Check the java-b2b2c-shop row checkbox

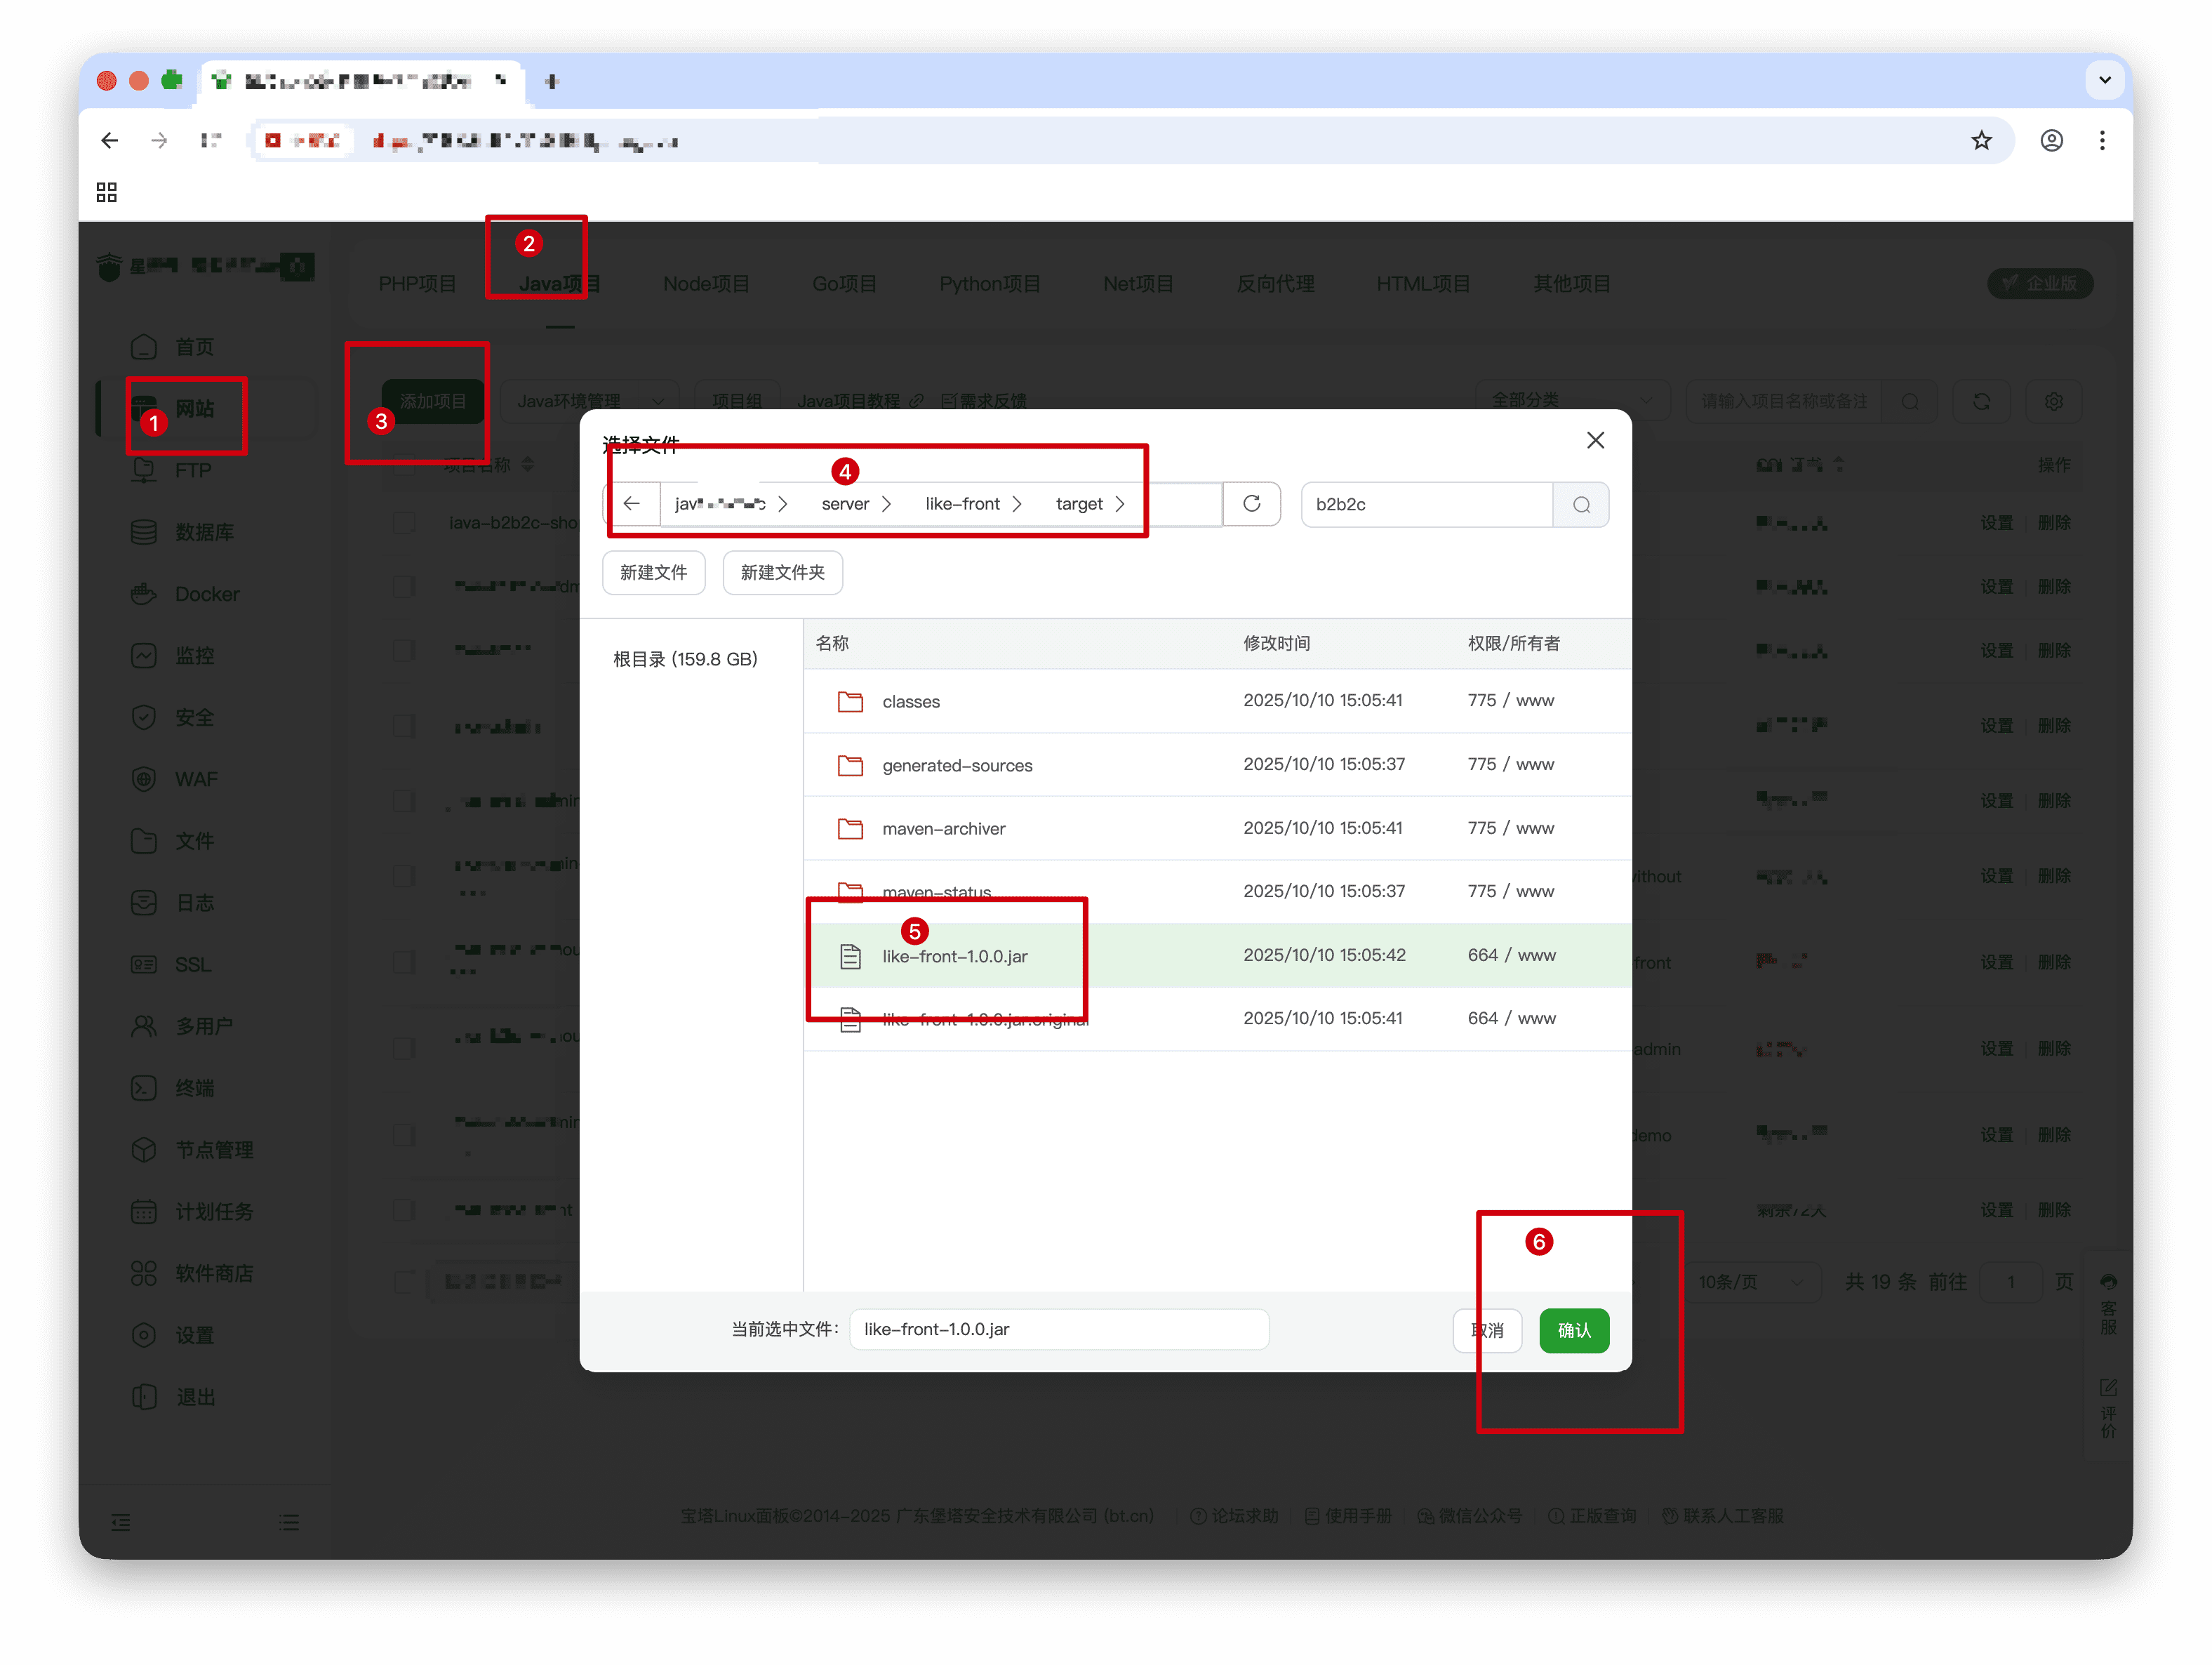tap(404, 523)
